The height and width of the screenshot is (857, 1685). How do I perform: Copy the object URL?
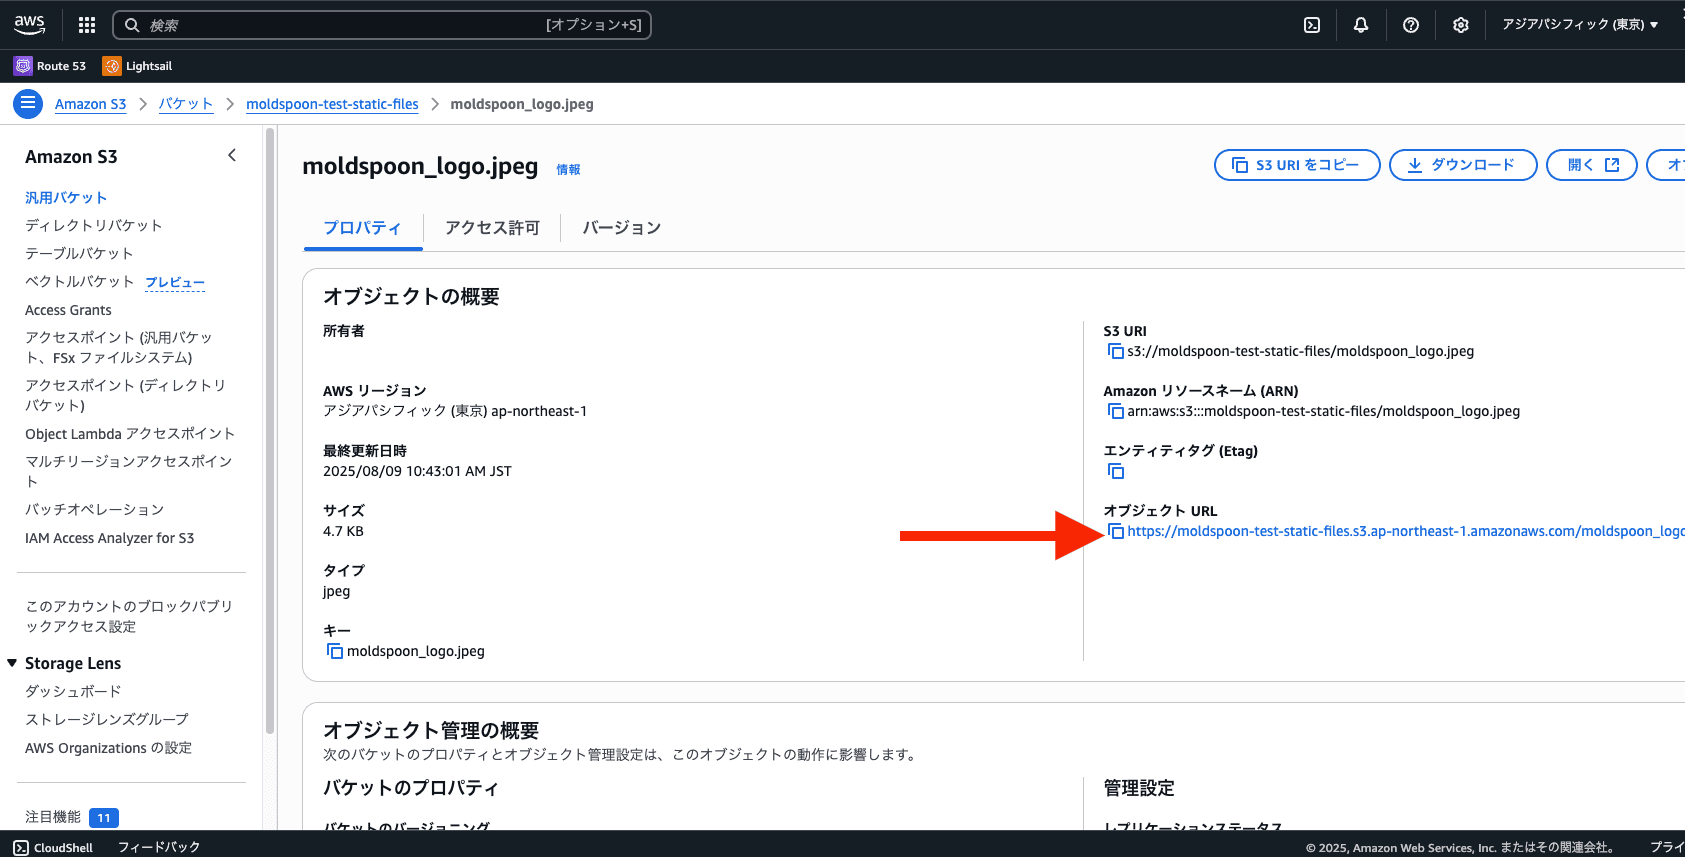point(1115,531)
